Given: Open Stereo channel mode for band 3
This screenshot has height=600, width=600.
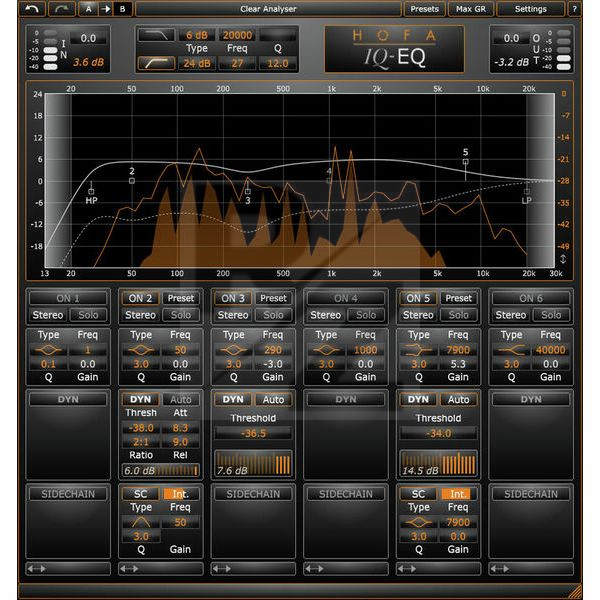Looking at the screenshot, I should click(233, 315).
